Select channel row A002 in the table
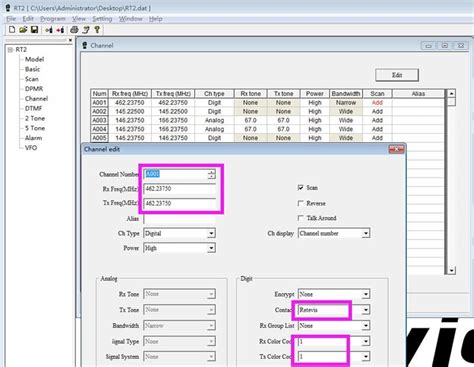Screen dimensions: 474x367 pos(268,111)
